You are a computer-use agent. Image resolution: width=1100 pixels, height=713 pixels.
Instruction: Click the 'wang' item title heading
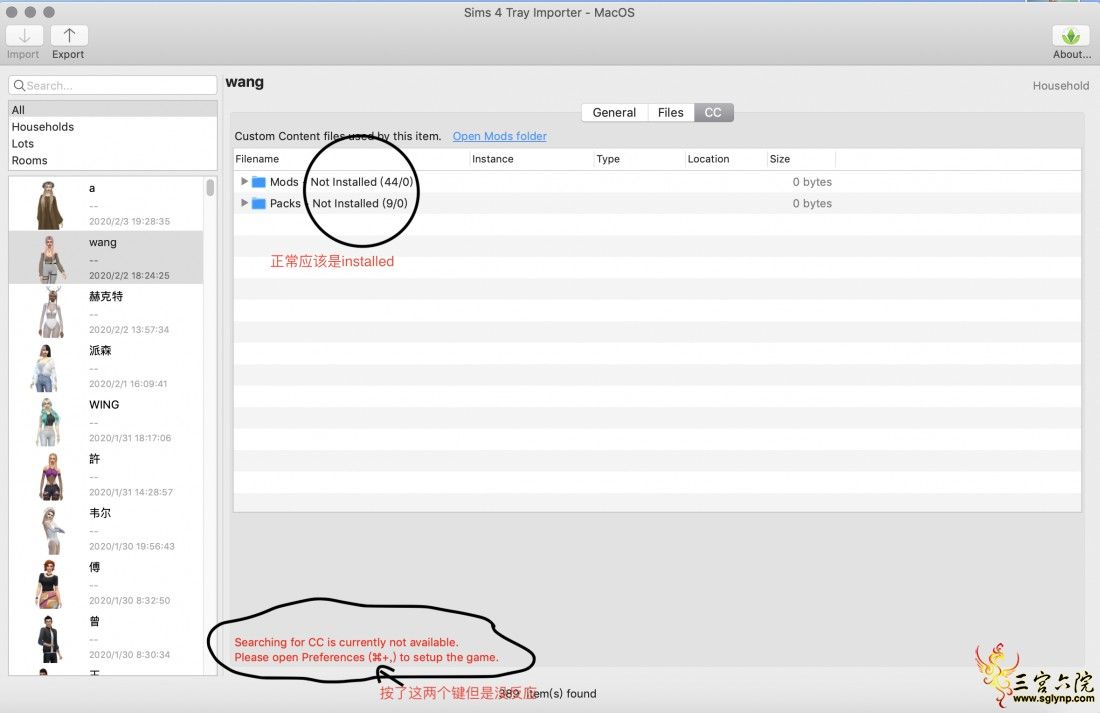tap(245, 82)
